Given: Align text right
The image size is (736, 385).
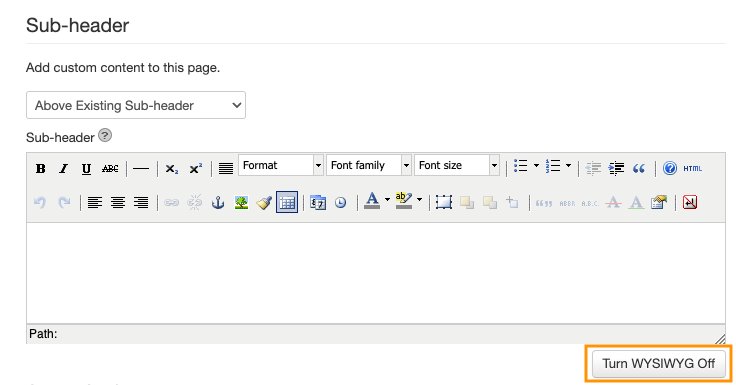Looking at the screenshot, I should click(x=141, y=202).
